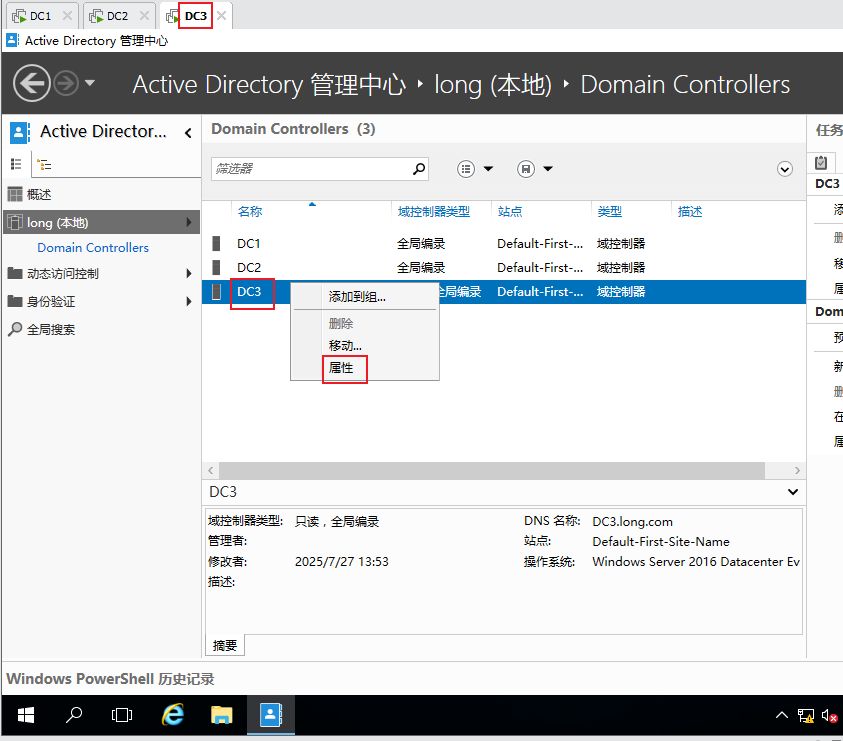
Task: Expand the filter criteria chevron
Action: [785, 169]
